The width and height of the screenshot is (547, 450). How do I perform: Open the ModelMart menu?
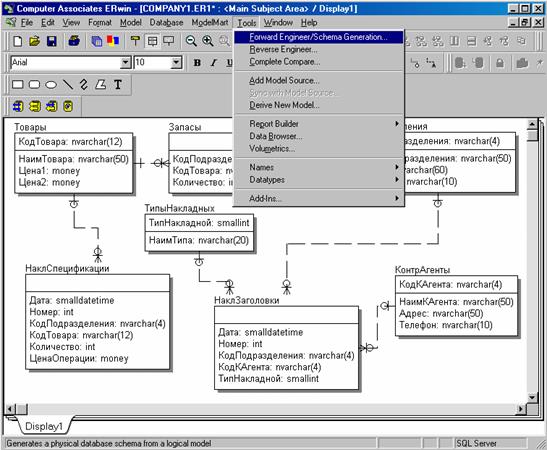pyautogui.click(x=210, y=23)
